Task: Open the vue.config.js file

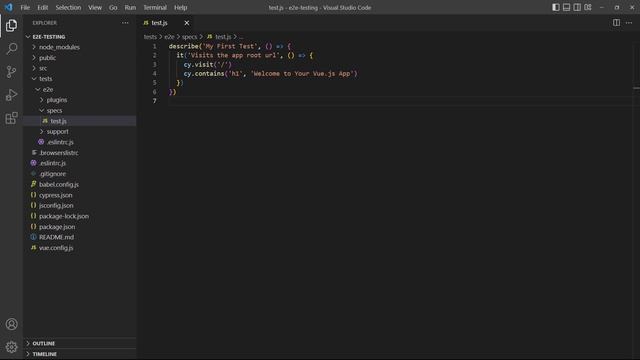Action: [80, 248]
